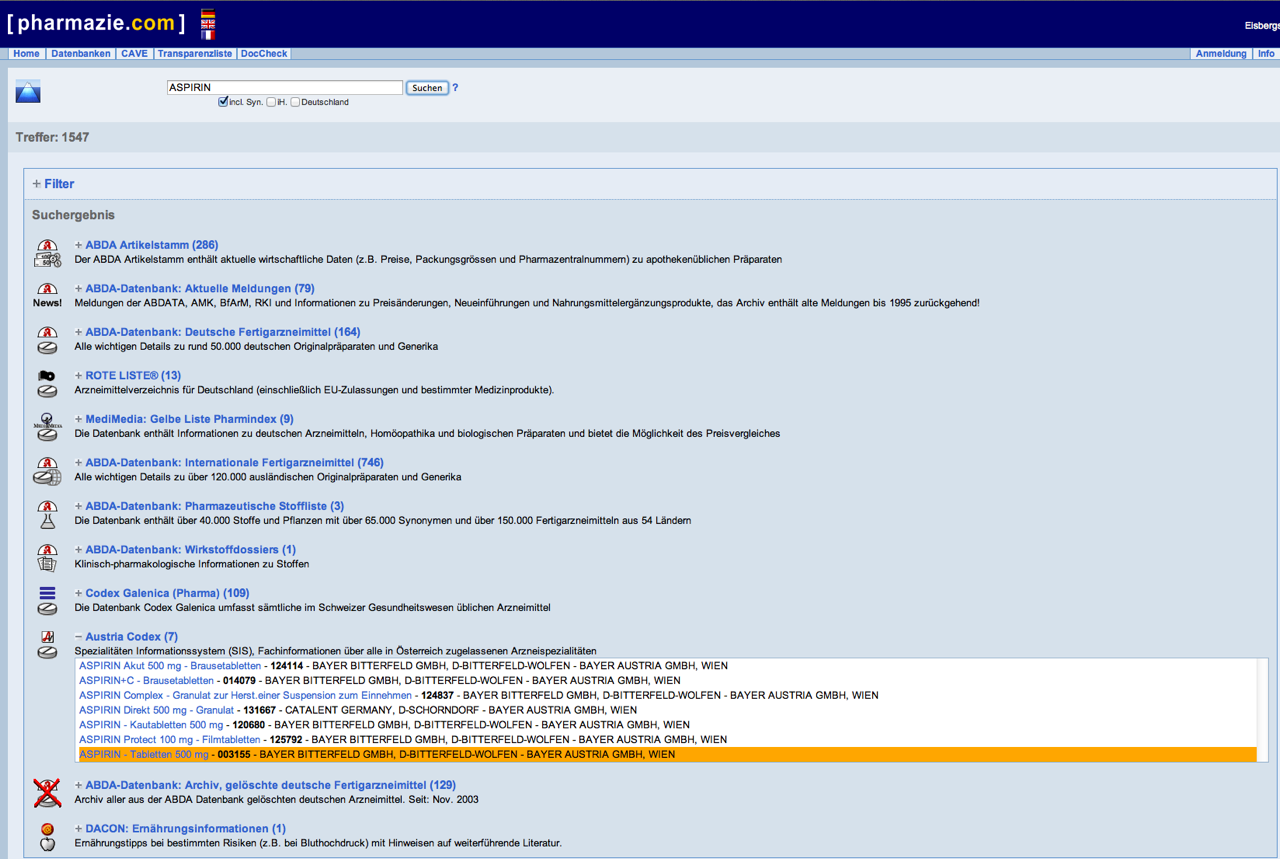1280x859 pixels.
Task: Open search help question mark
Action: coord(455,88)
